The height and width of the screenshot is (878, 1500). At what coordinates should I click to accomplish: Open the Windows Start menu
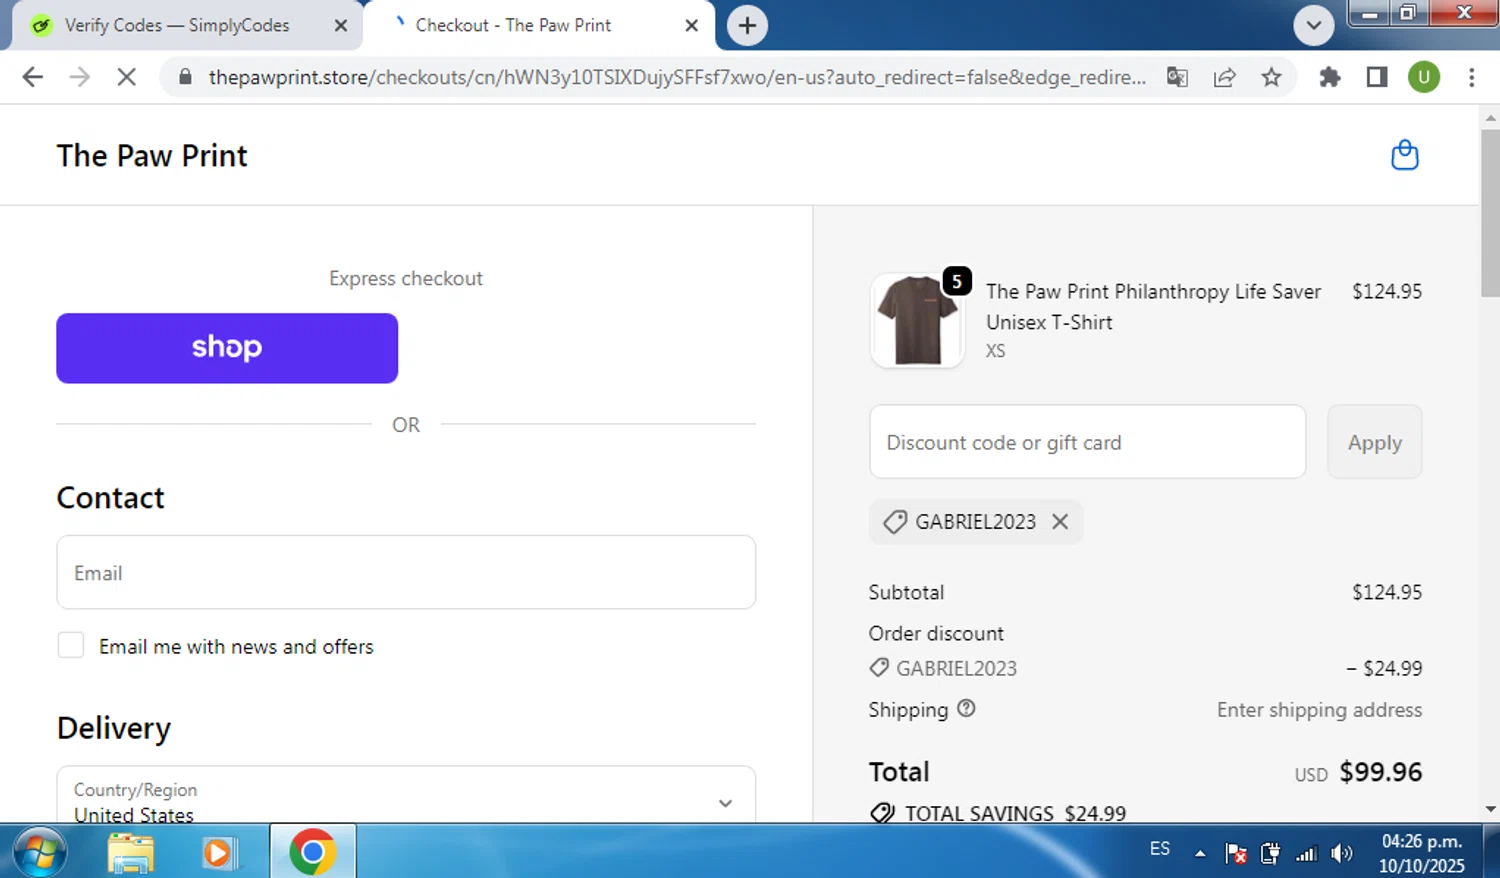[40, 852]
